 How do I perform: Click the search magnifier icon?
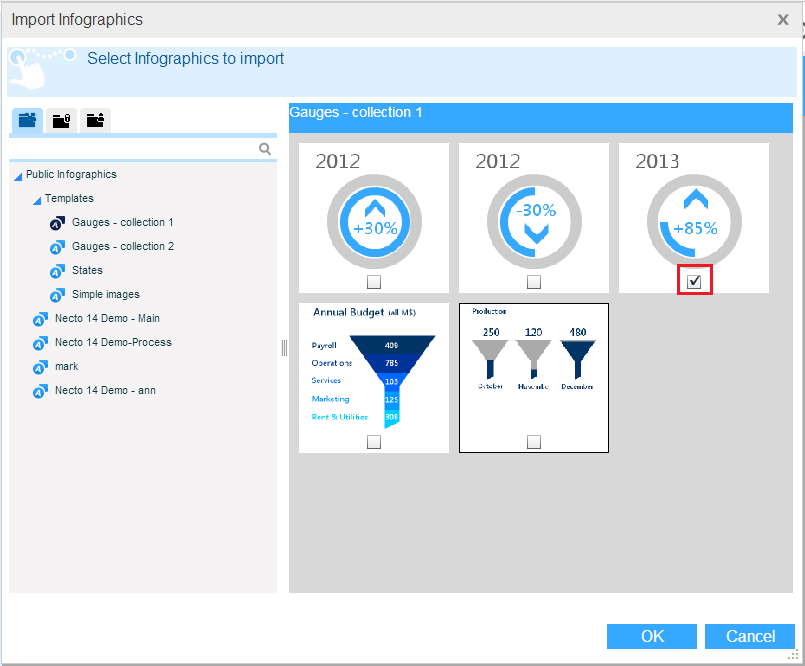click(x=265, y=149)
